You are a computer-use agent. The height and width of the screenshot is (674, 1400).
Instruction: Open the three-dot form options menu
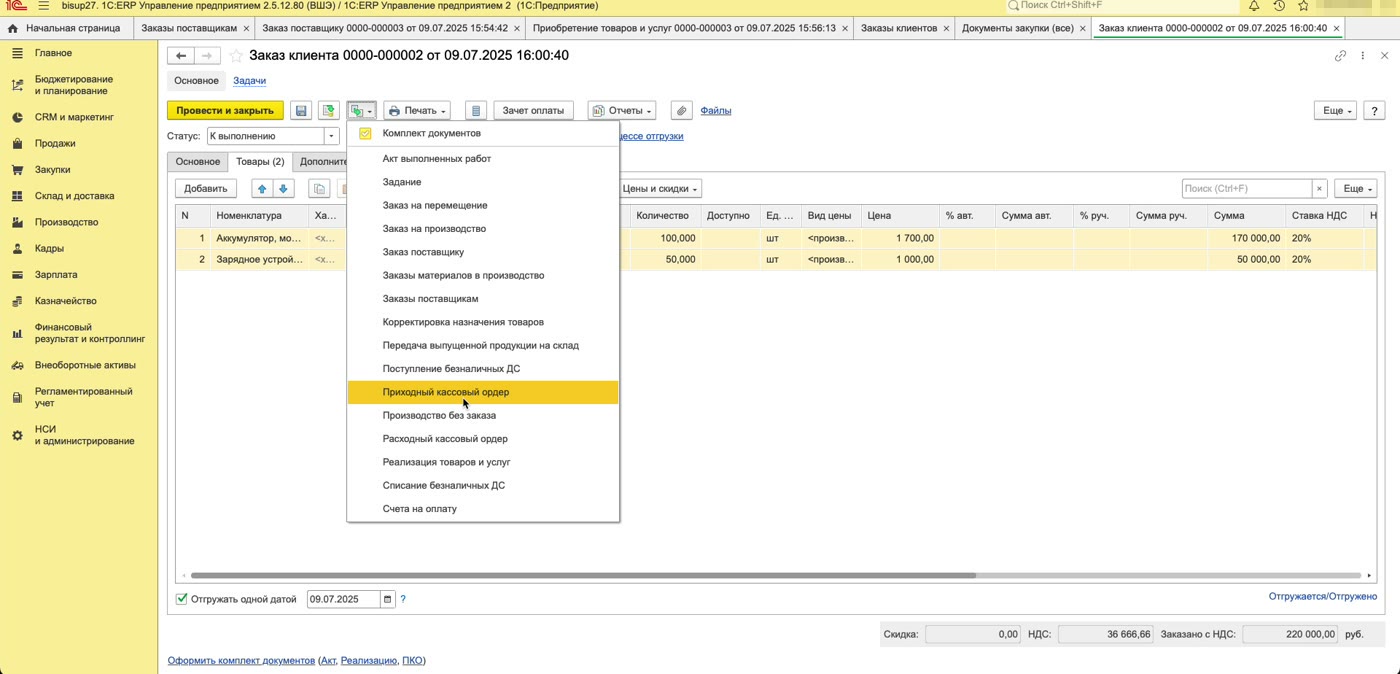(x=1362, y=56)
